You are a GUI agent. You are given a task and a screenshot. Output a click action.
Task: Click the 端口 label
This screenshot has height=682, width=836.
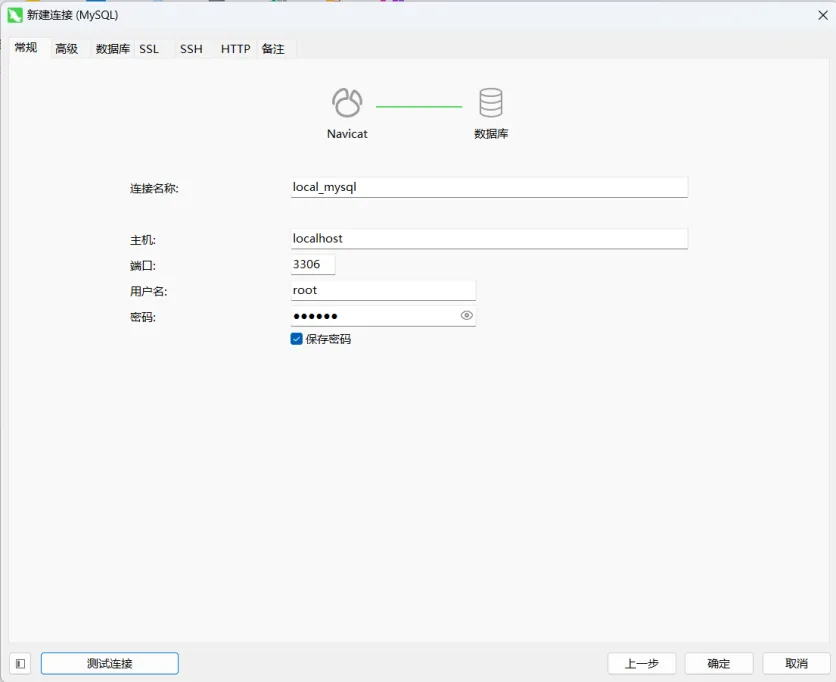143,266
